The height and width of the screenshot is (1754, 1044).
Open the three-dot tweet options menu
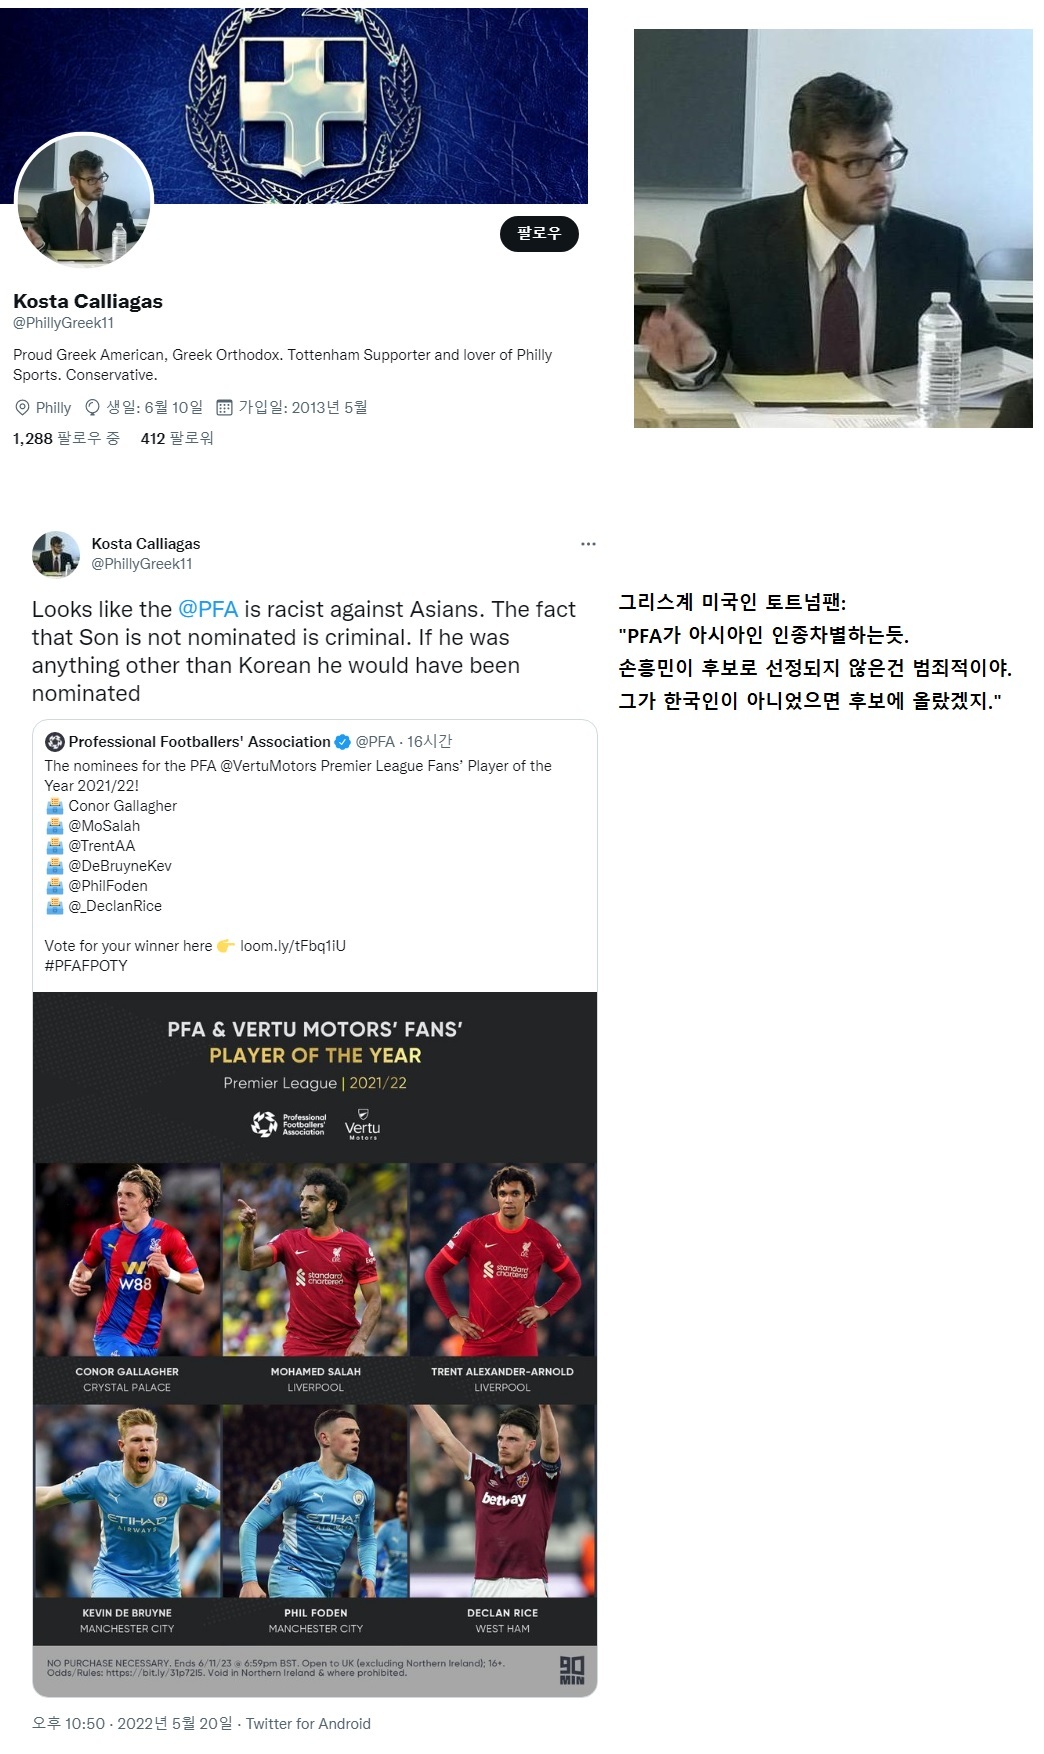588,544
